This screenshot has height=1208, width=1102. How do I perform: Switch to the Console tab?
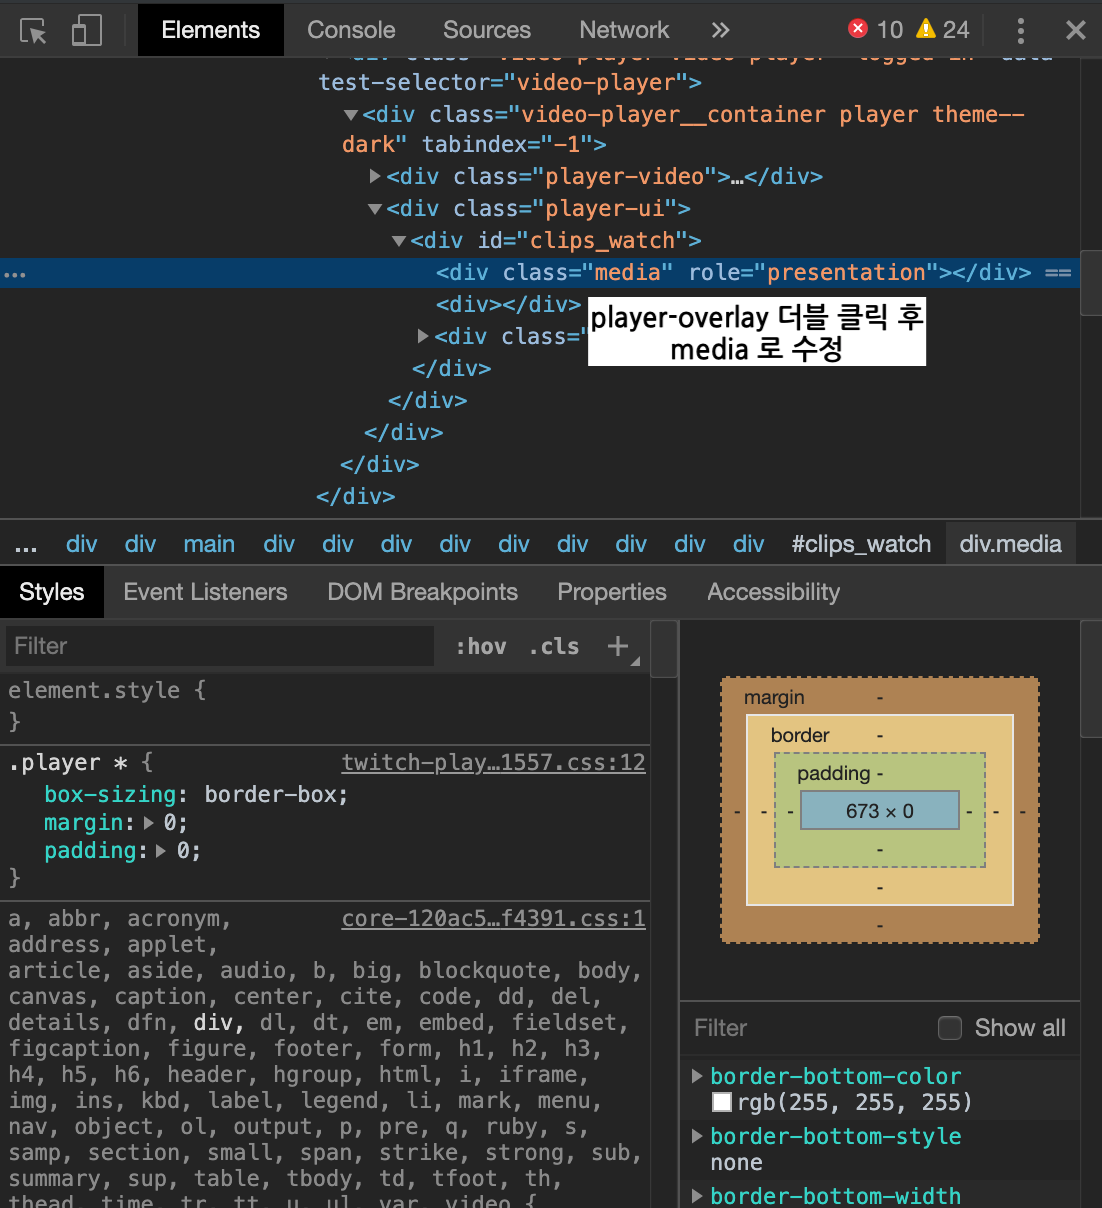(x=351, y=30)
